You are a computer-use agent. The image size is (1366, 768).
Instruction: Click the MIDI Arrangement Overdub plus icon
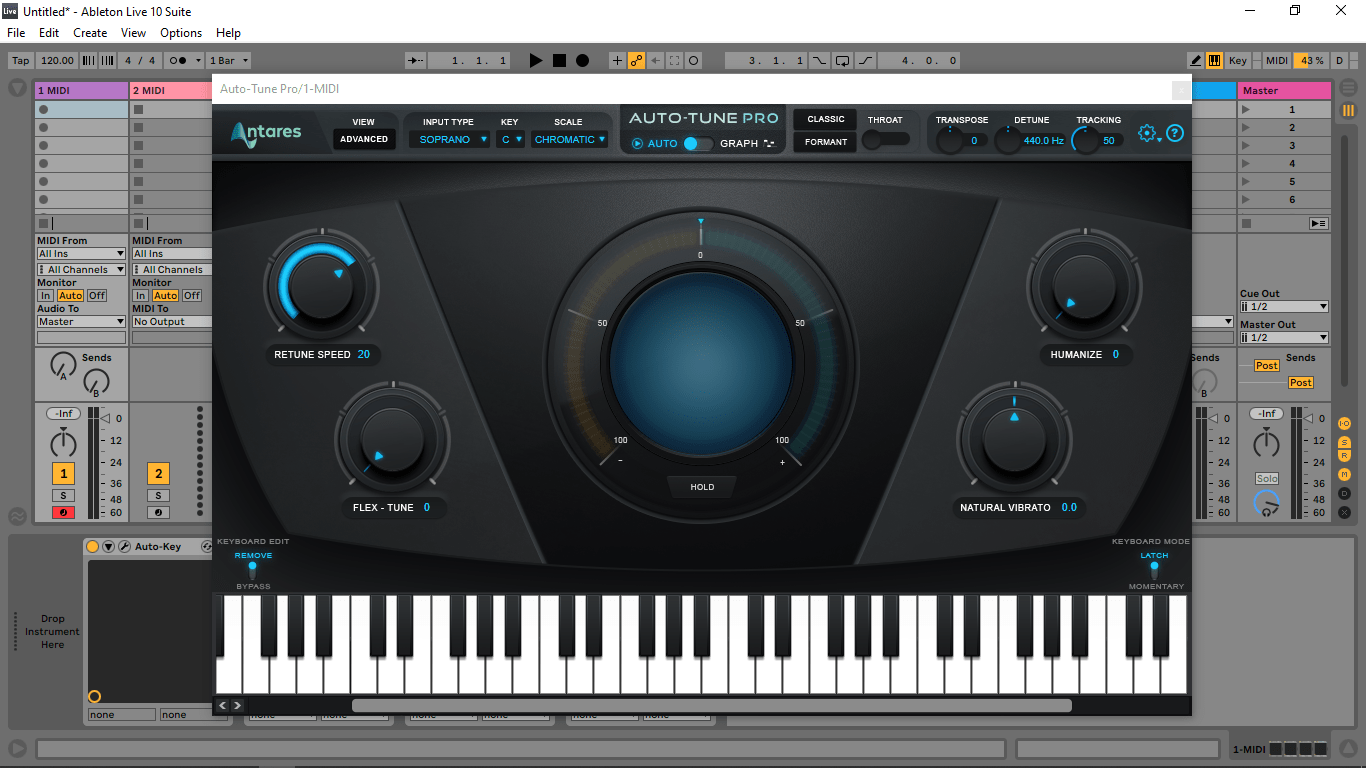617,61
